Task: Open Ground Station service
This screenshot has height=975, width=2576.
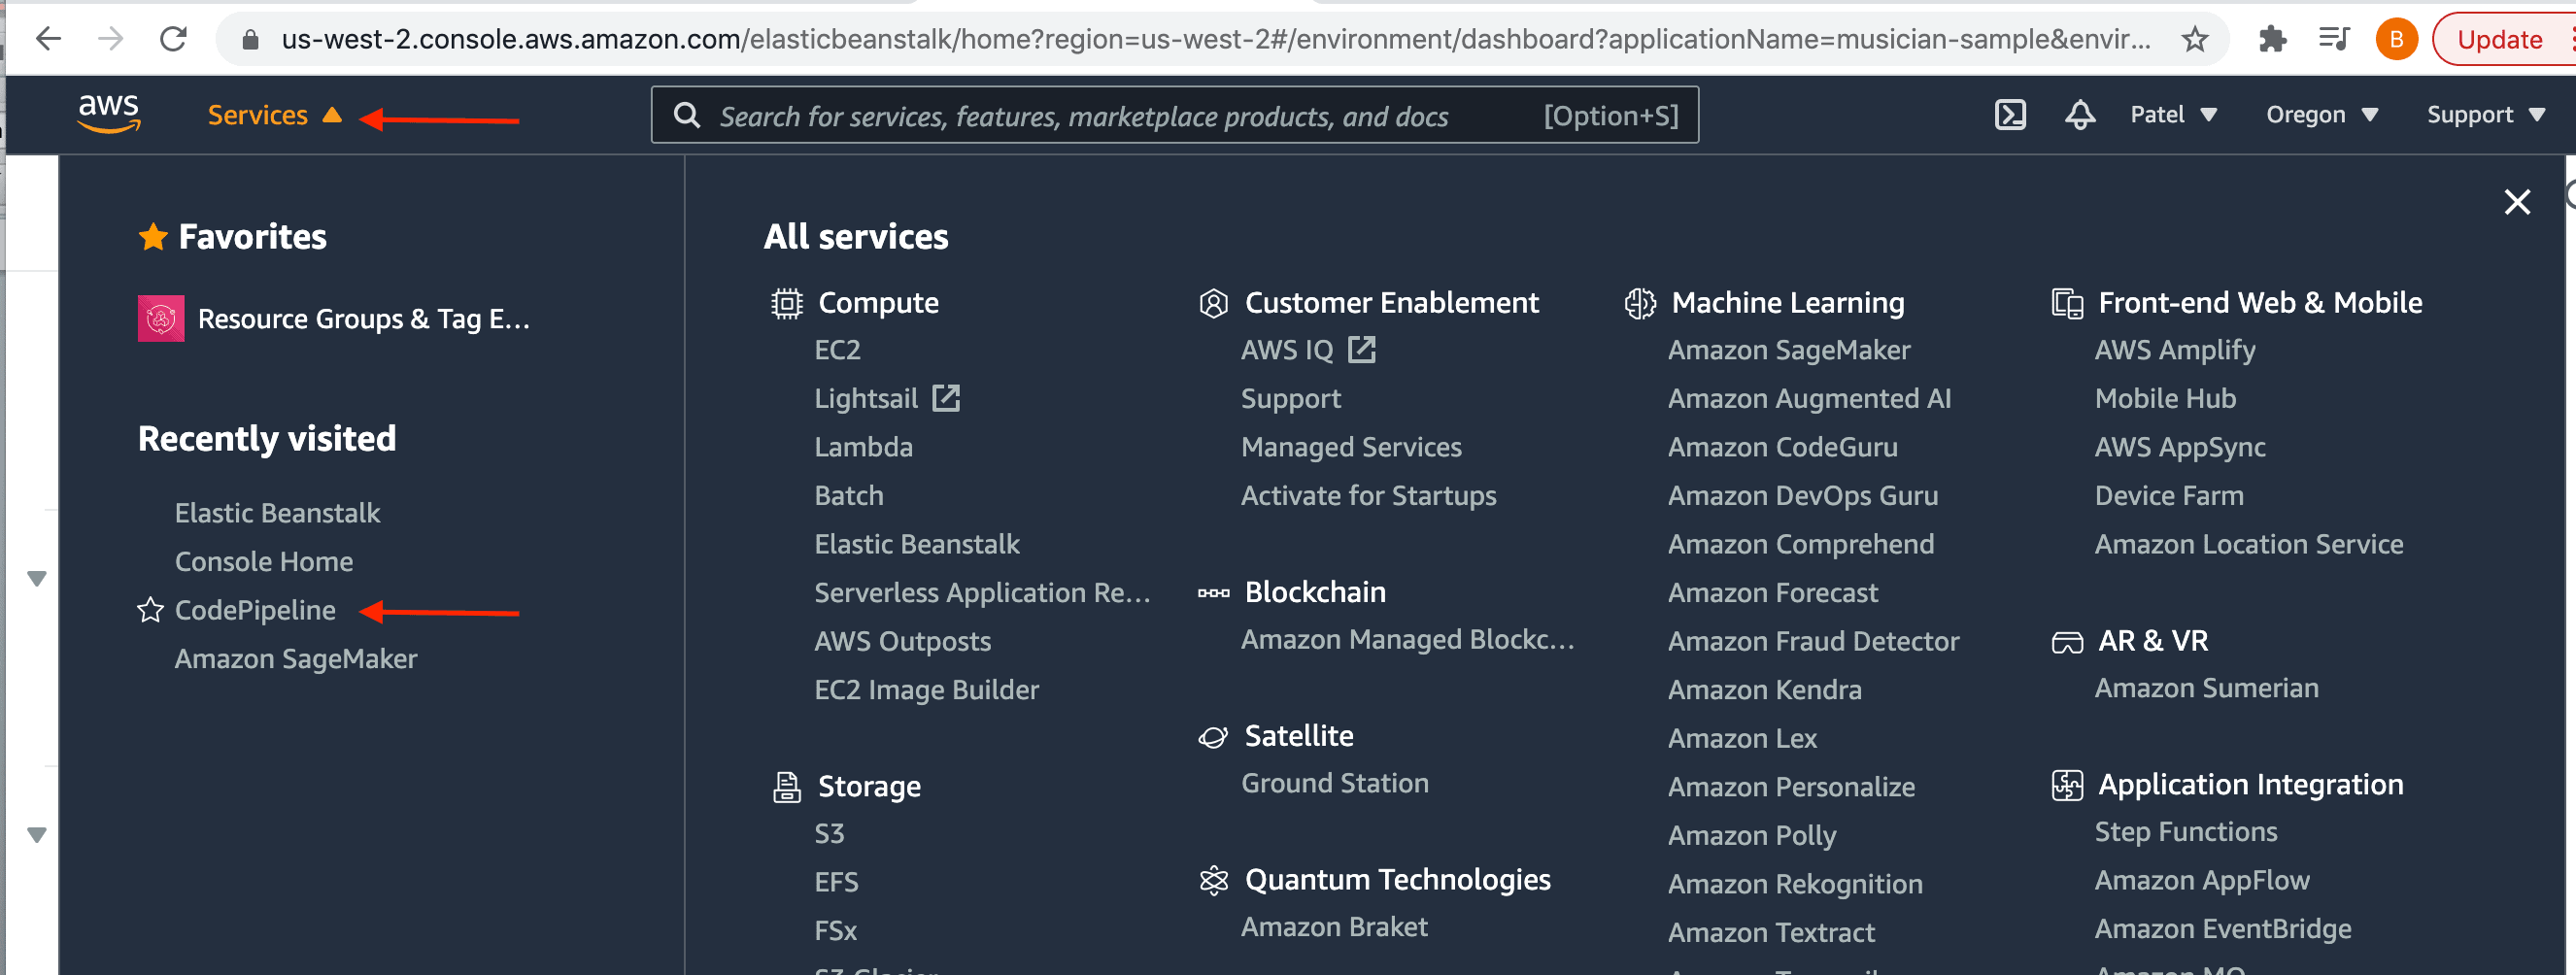Action: tap(1334, 783)
